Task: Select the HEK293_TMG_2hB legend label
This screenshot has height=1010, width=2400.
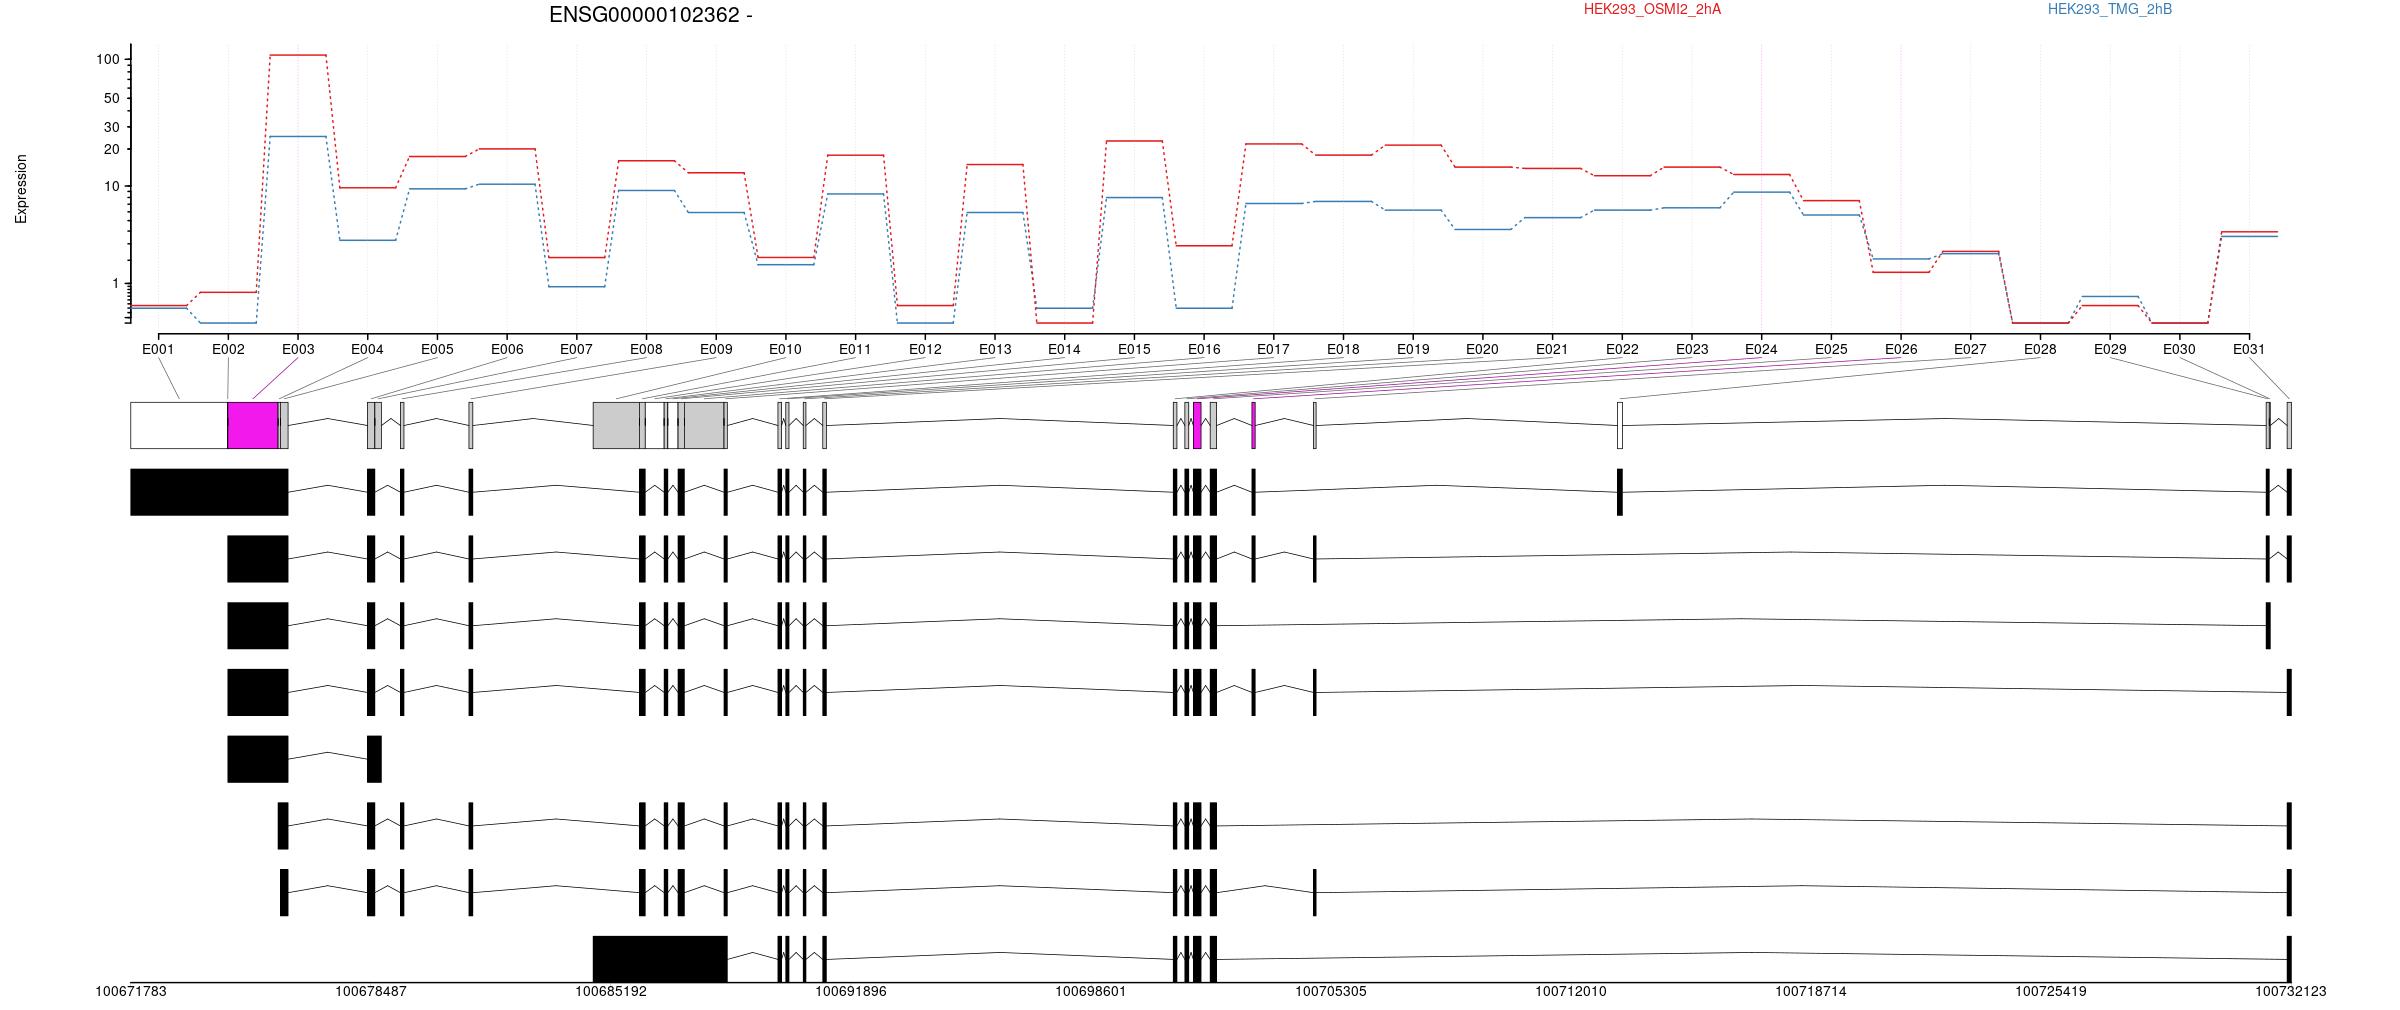Action: [x=2110, y=9]
